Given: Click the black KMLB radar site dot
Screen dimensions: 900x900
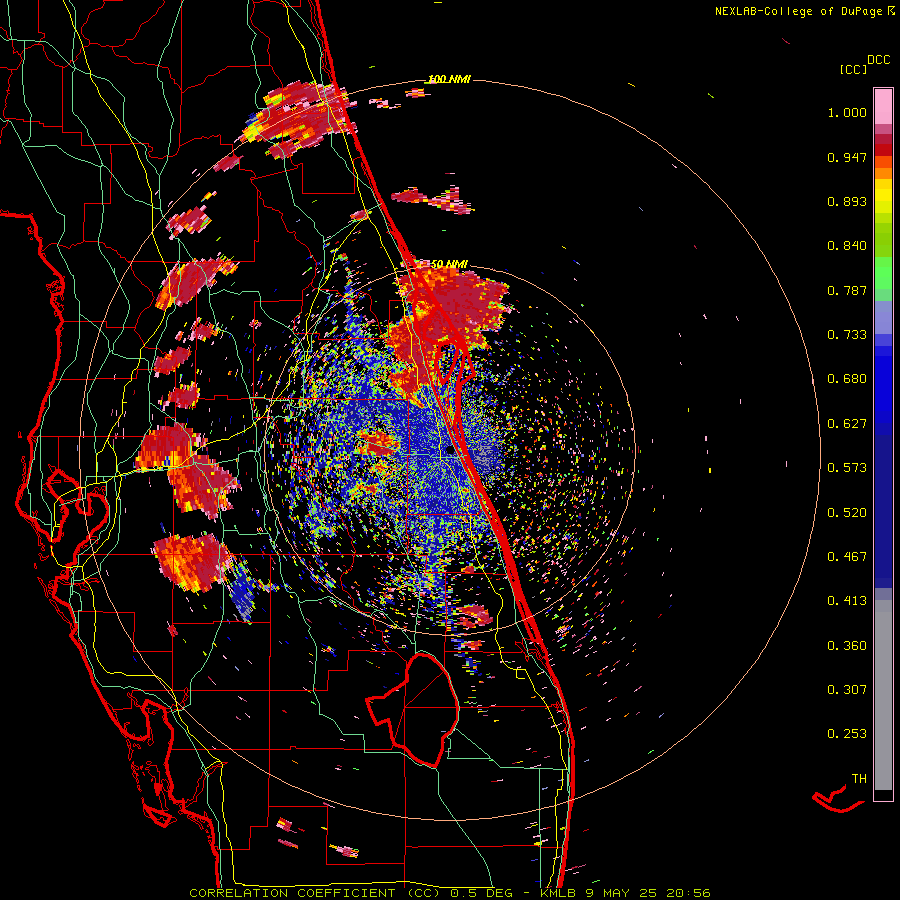Looking at the screenshot, I should pyautogui.click(x=450, y=451).
